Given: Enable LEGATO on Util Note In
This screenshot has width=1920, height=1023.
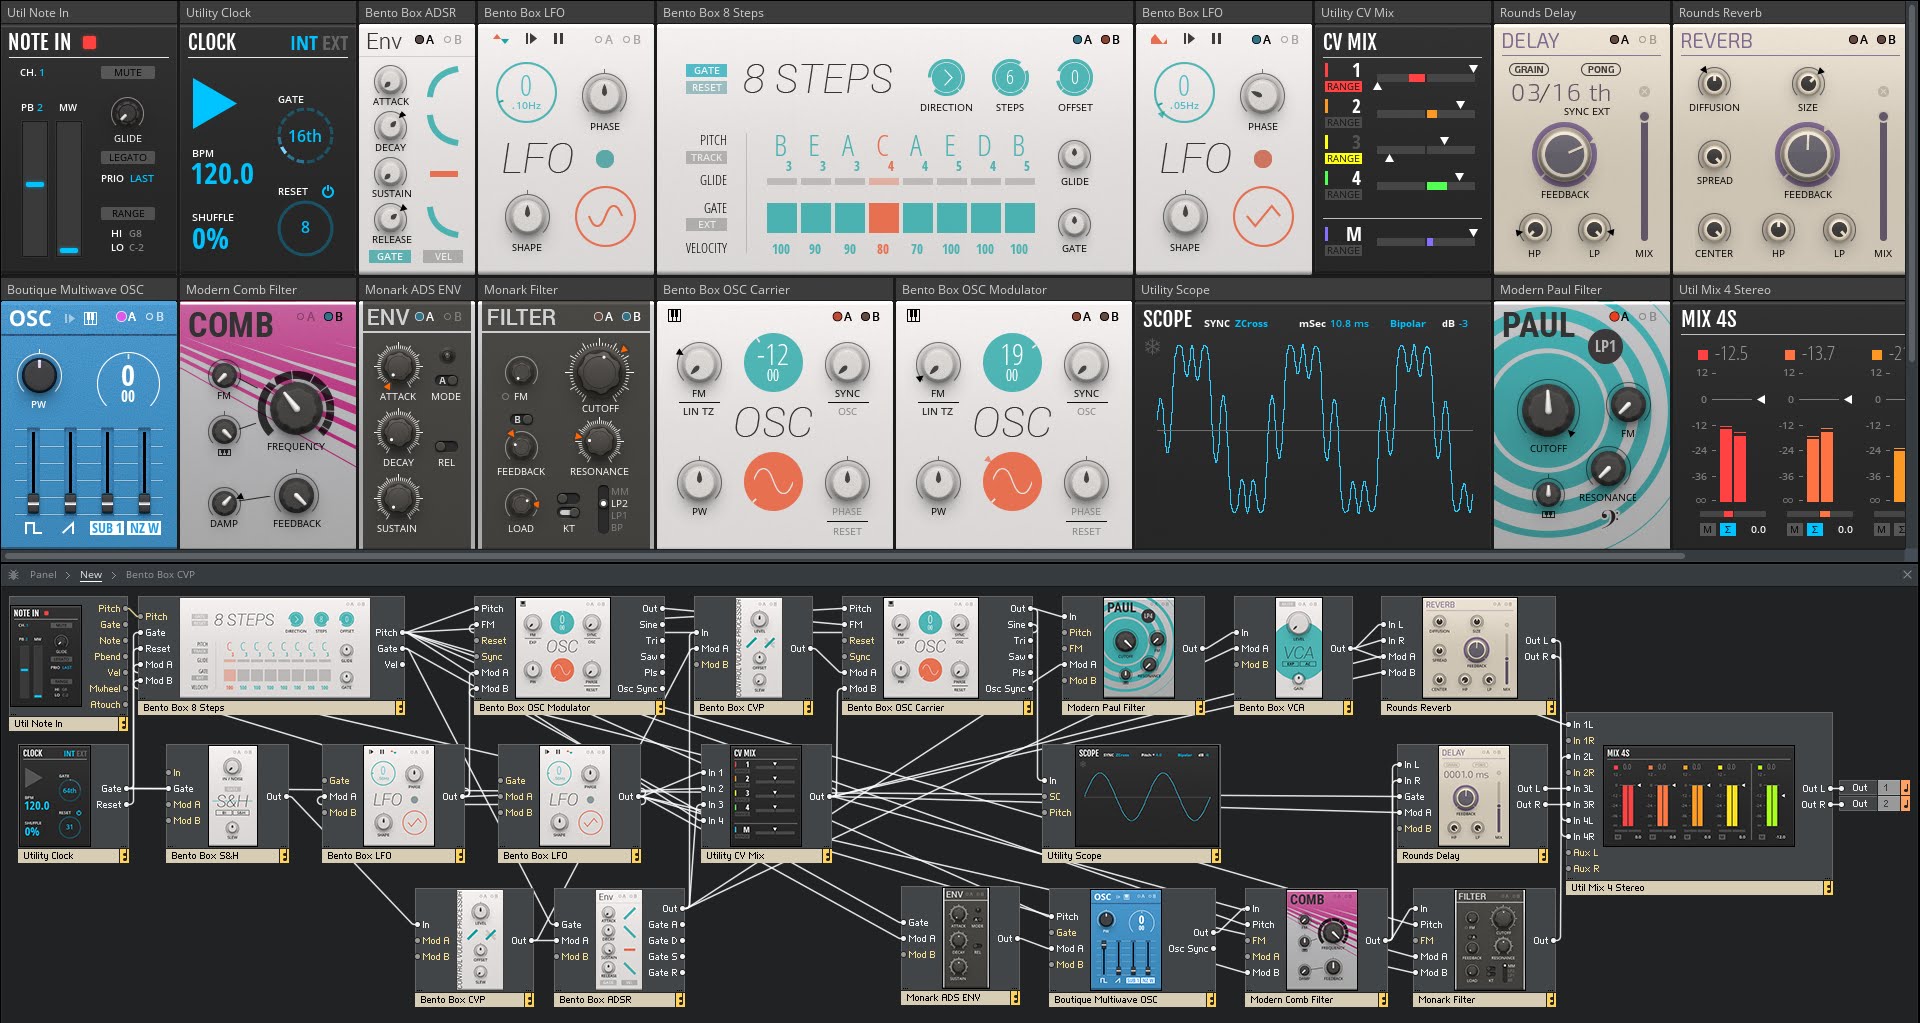Looking at the screenshot, I should tap(128, 157).
